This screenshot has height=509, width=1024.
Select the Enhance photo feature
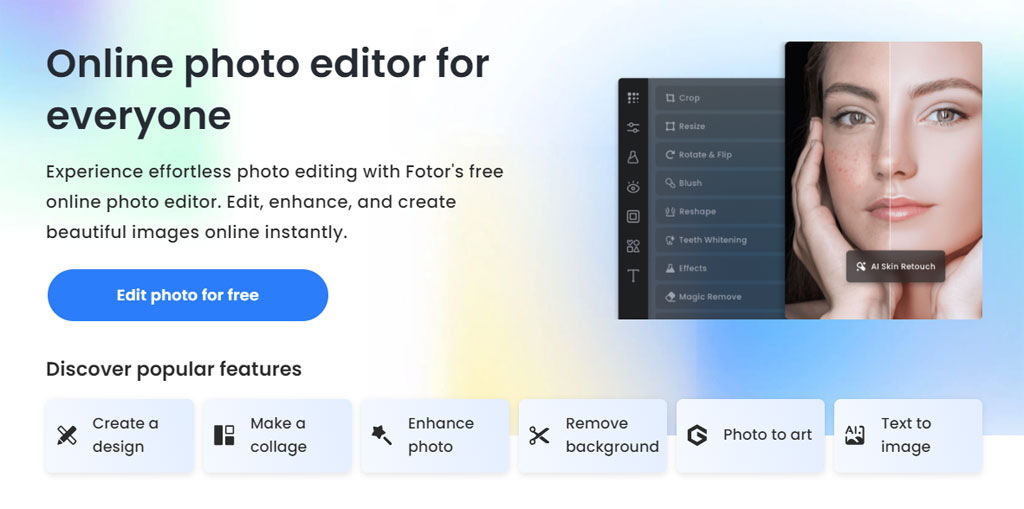point(435,435)
